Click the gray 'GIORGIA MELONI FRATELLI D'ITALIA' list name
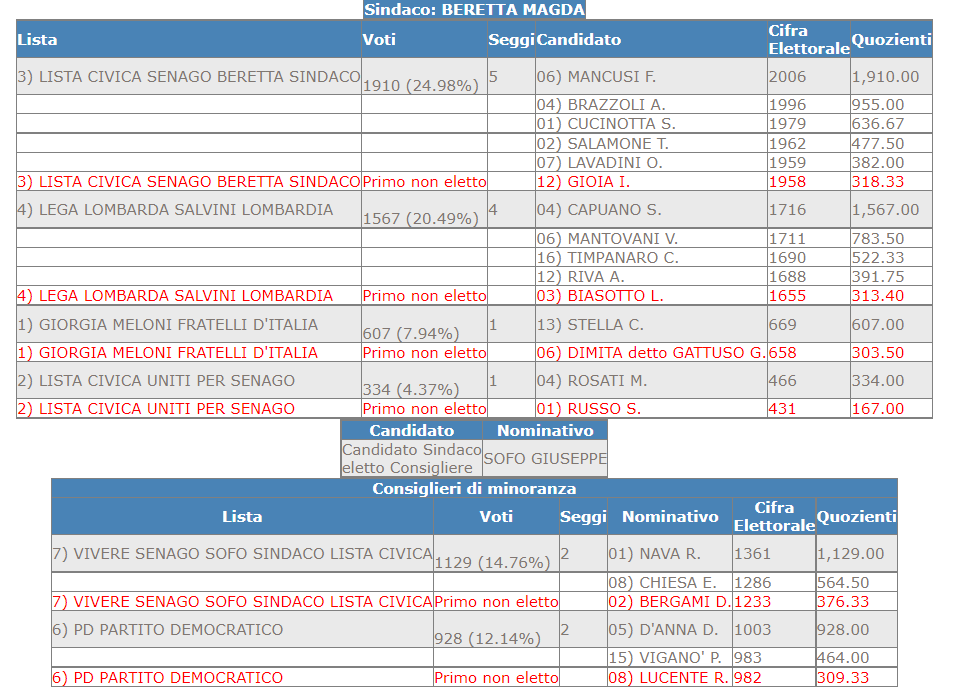 coord(168,325)
